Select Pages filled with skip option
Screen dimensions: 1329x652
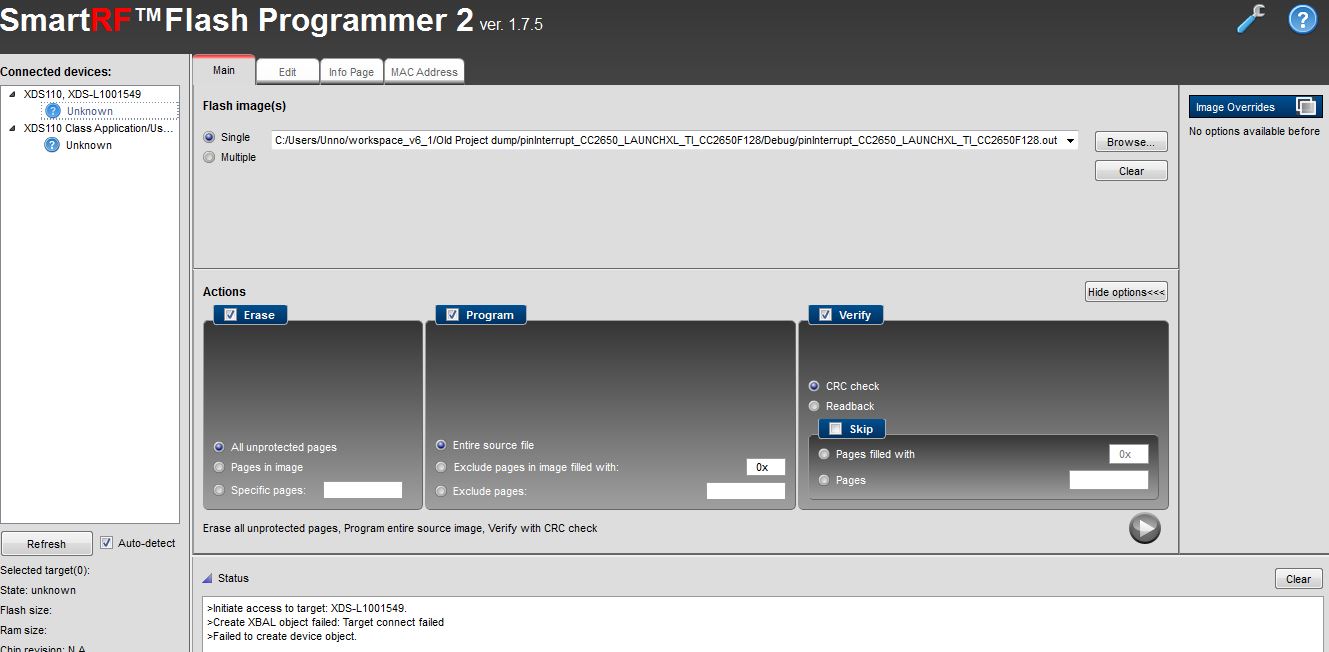tap(824, 454)
